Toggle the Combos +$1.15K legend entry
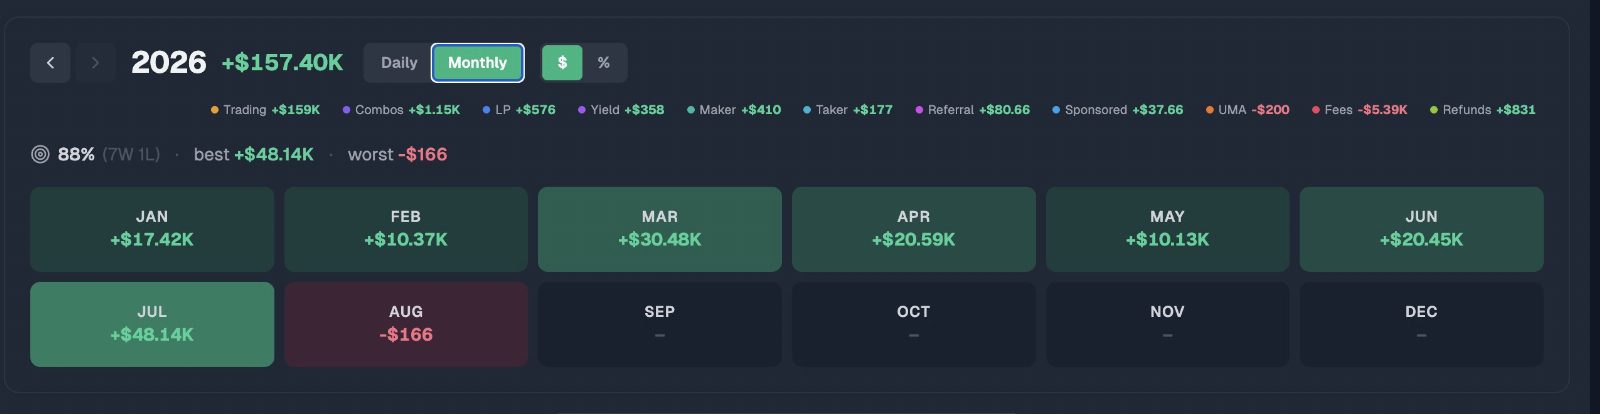1600x414 pixels. click(401, 110)
